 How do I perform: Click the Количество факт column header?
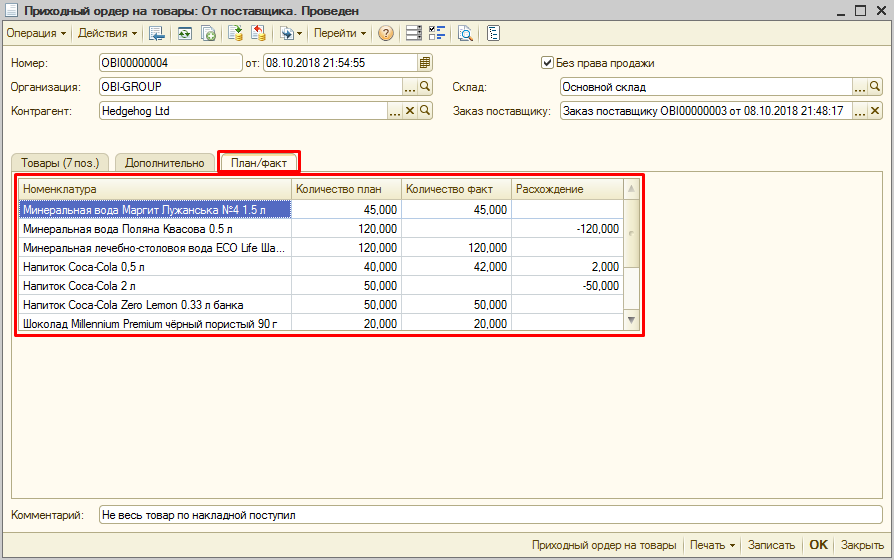tap(456, 189)
